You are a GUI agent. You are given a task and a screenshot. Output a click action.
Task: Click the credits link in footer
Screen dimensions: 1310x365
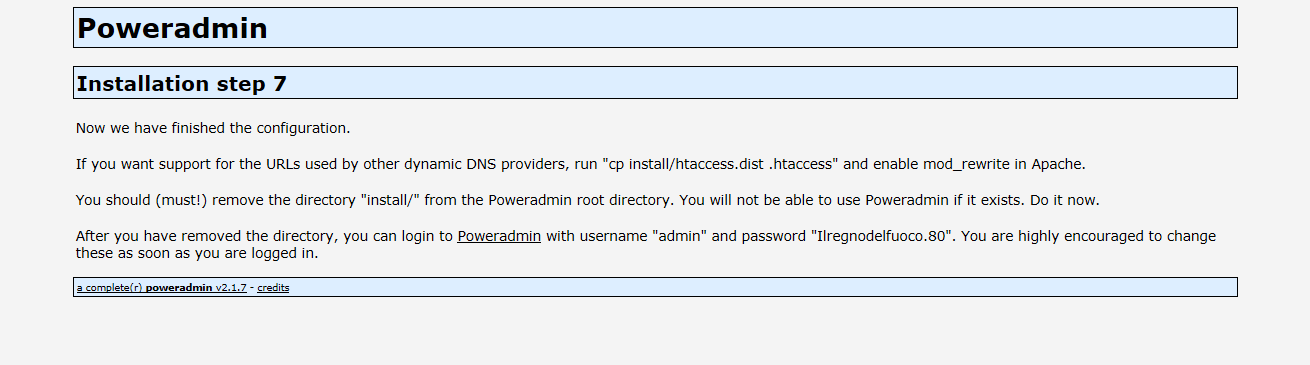[273, 288]
